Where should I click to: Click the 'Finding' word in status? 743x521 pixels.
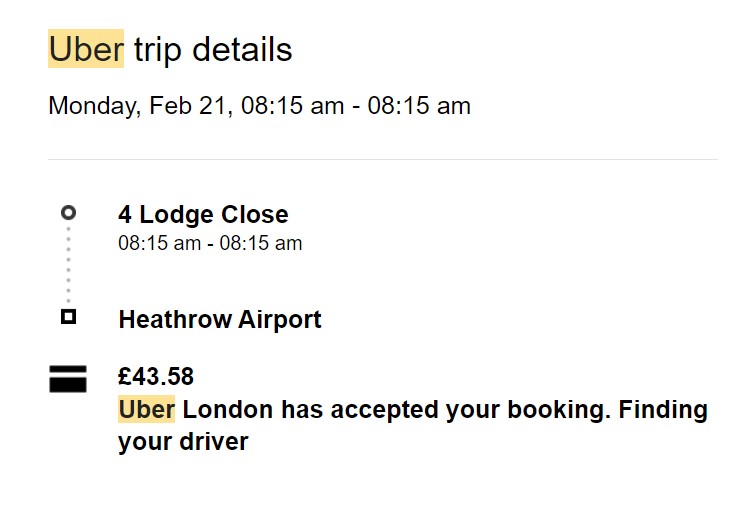(663, 411)
